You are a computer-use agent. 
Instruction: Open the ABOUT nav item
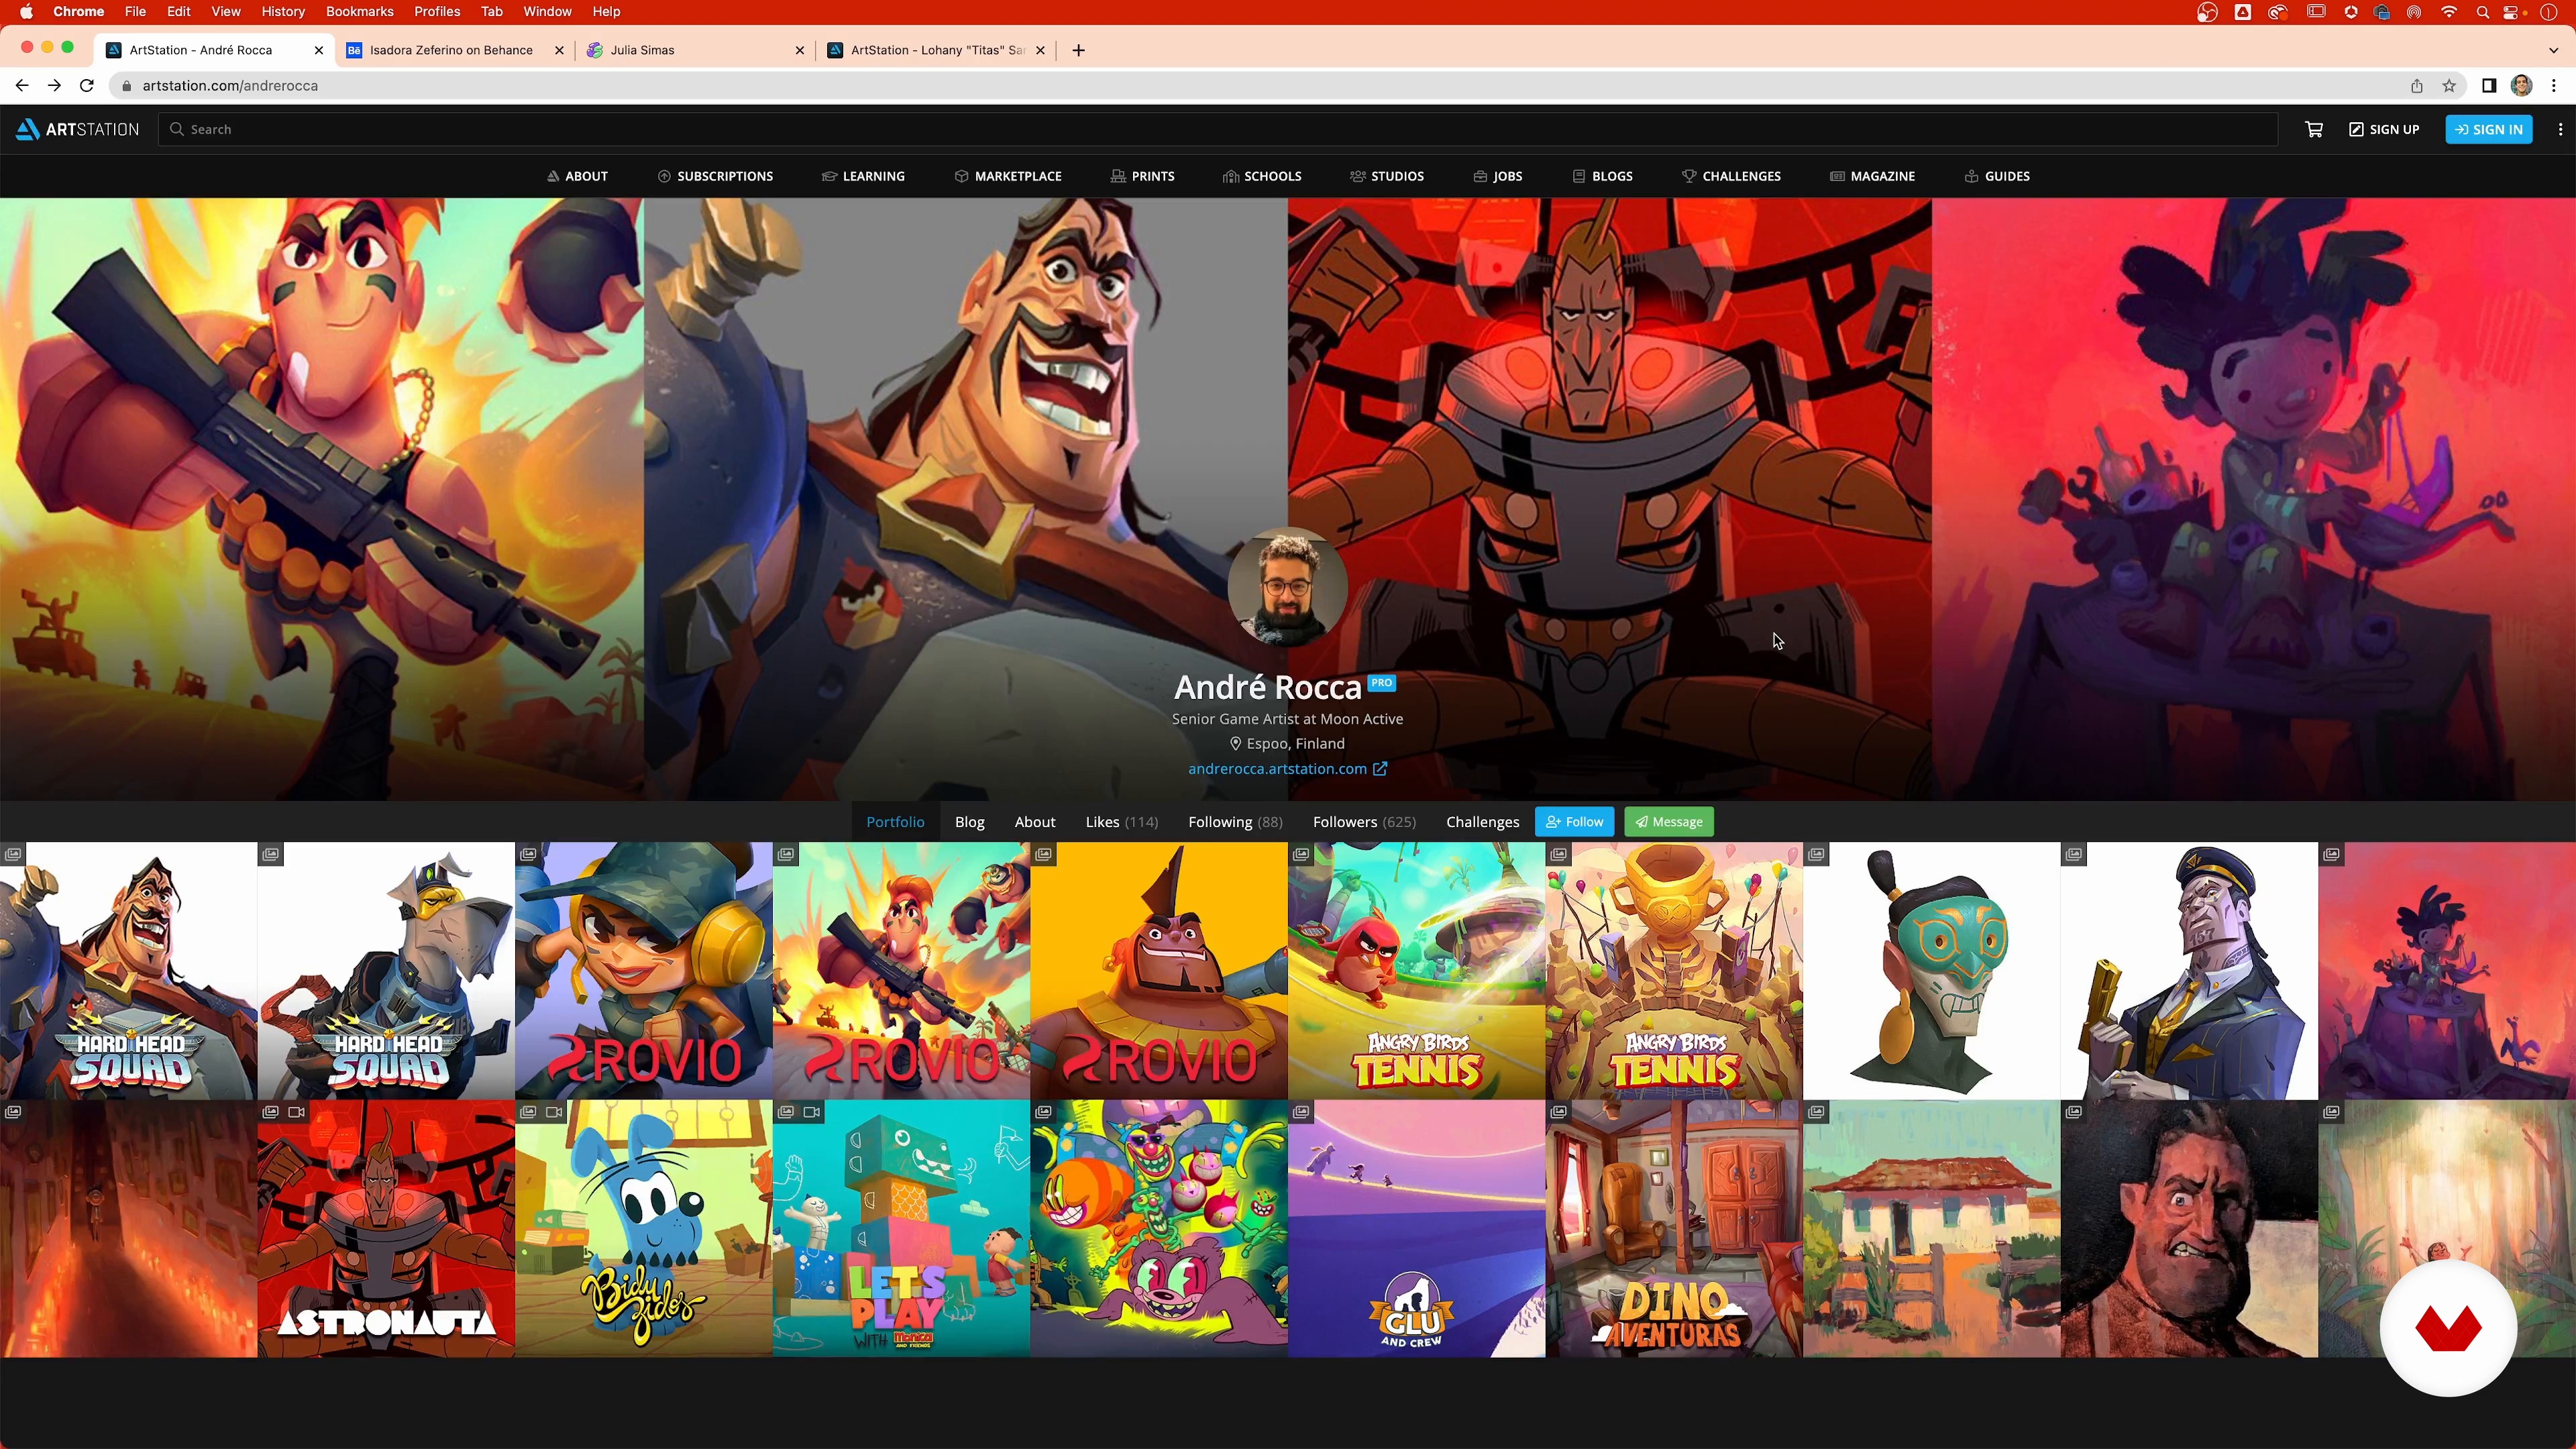click(577, 176)
